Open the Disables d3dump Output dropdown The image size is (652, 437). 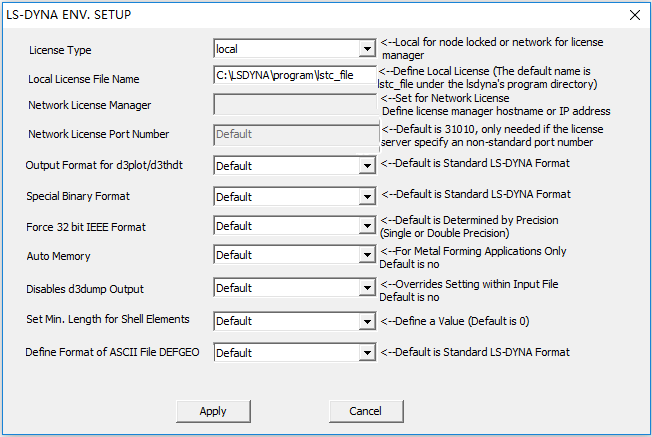pos(293,288)
